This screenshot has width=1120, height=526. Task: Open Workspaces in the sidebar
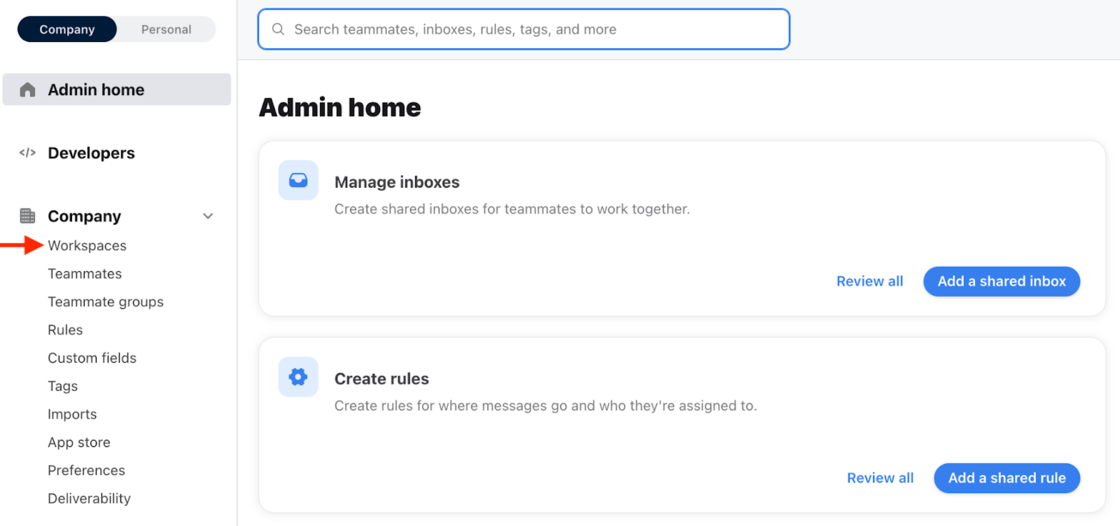(87, 246)
